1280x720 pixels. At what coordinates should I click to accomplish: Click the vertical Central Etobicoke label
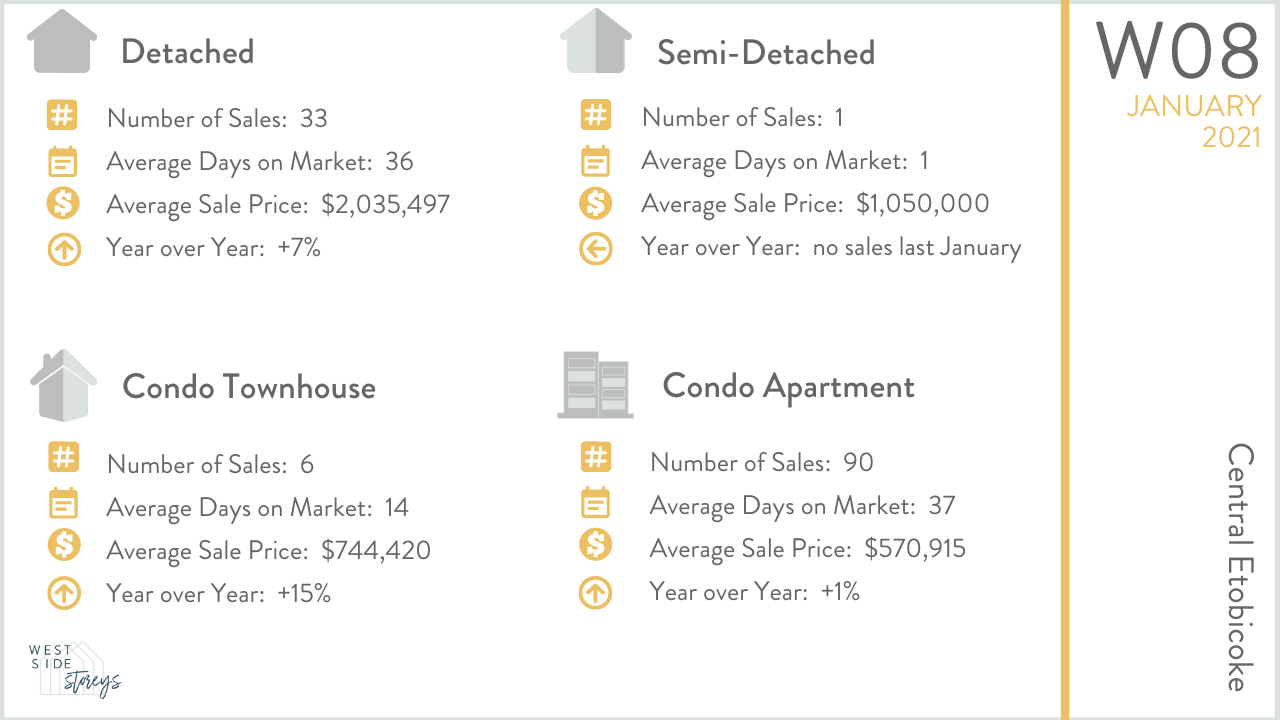1238,566
